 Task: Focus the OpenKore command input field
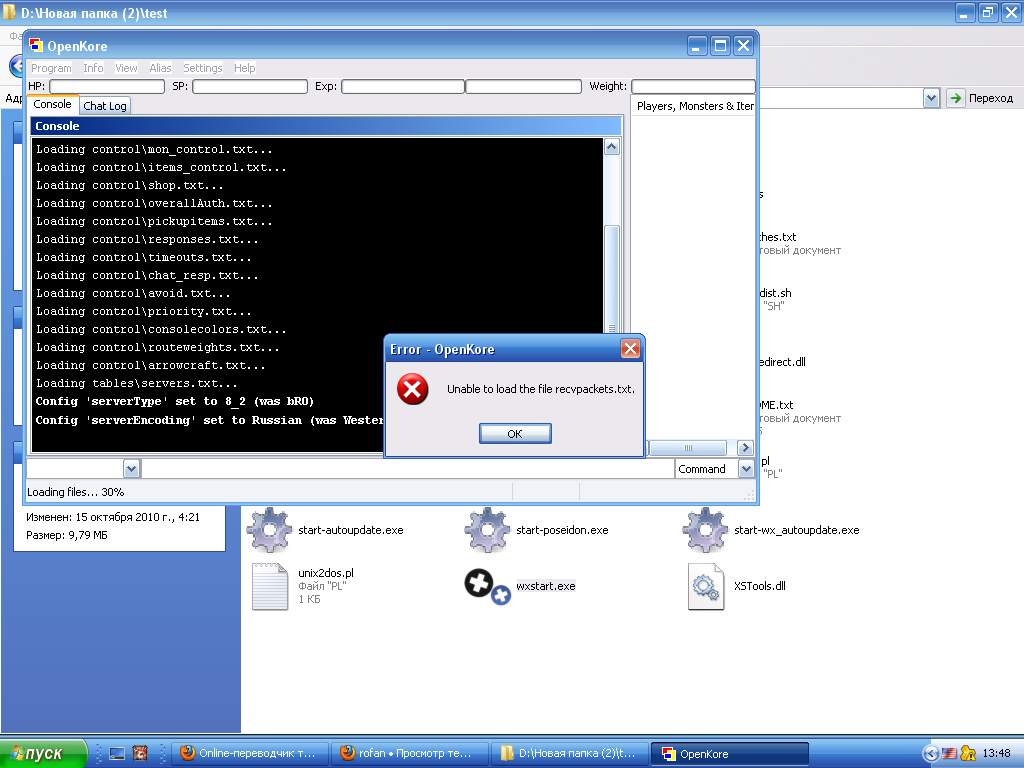[408, 469]
